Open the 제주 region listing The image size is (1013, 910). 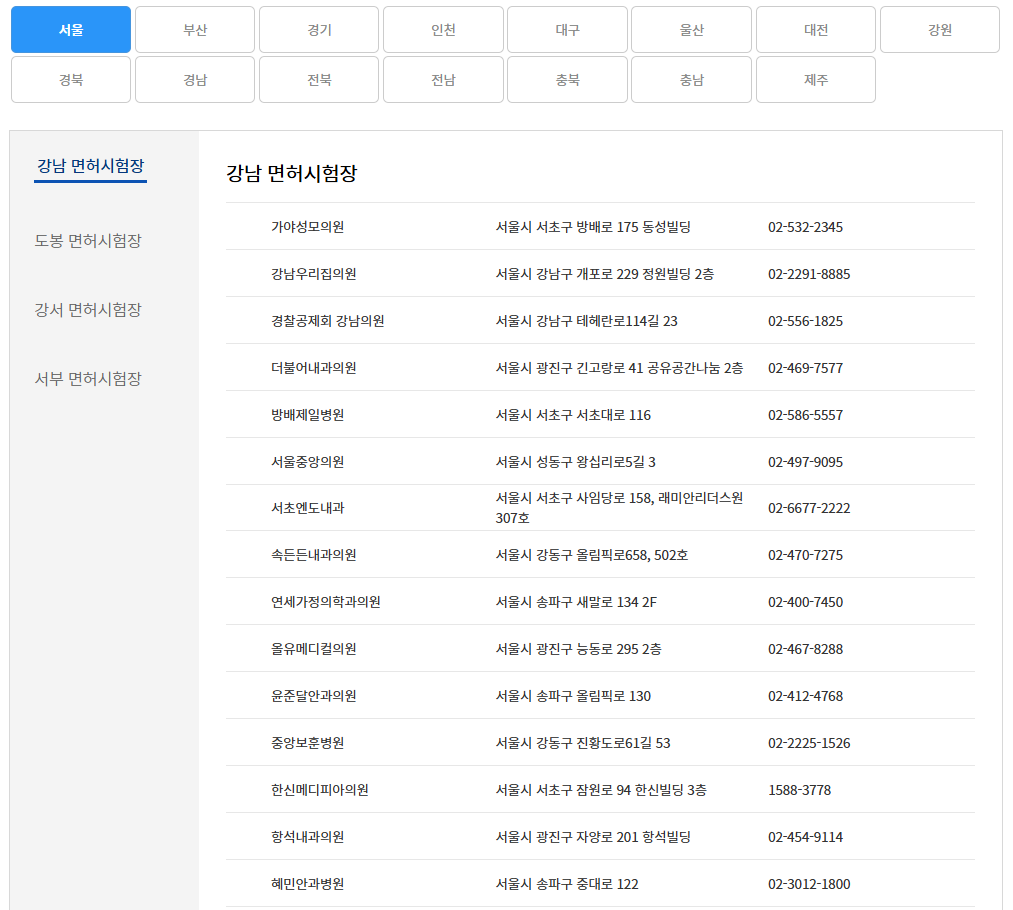click(x=815, y=79)
